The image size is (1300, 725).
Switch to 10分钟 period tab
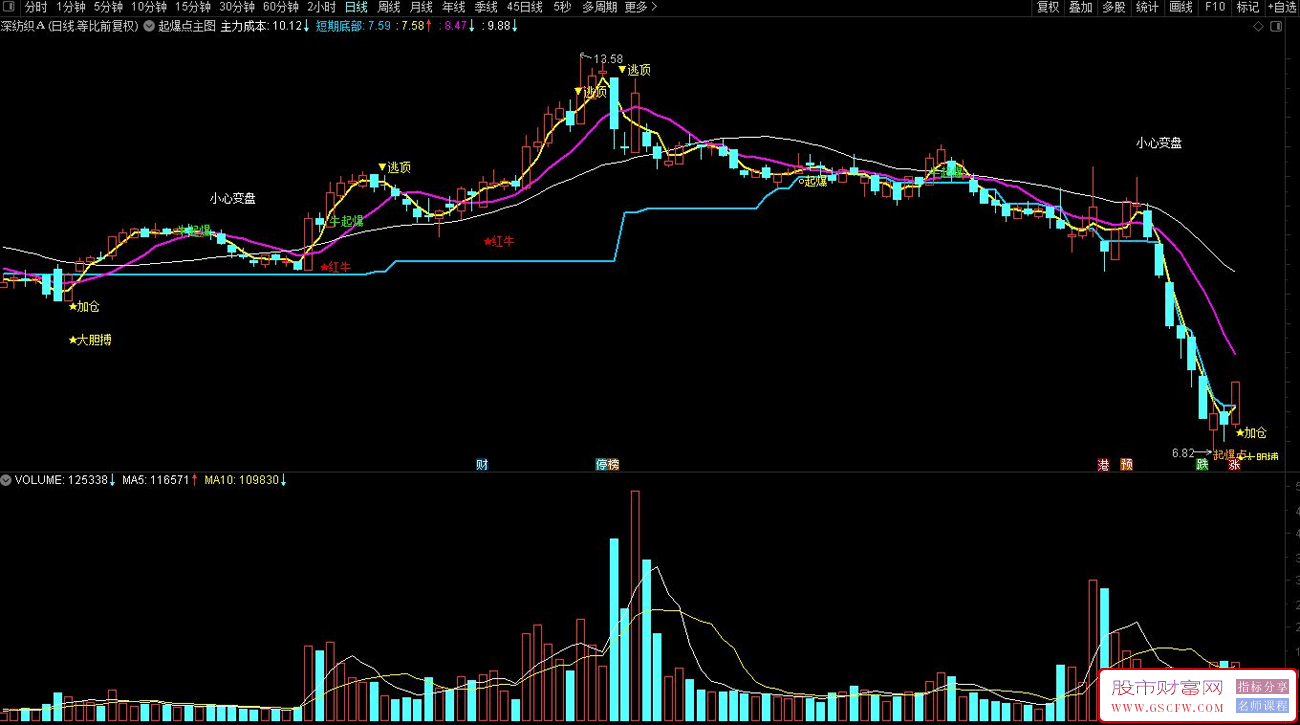tap(149, 7)
